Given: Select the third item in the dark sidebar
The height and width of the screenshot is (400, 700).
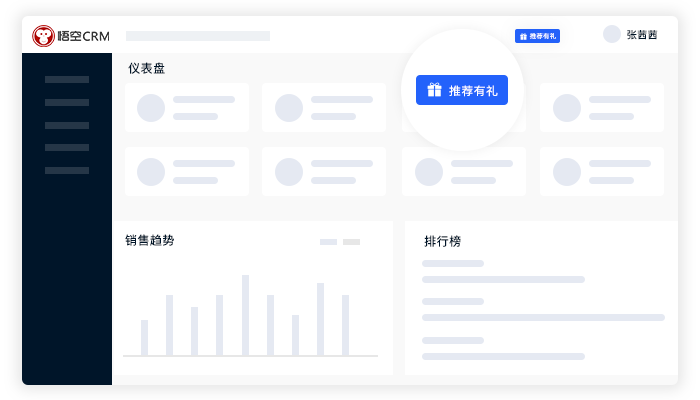Looking at the screenshot, I should click(x=67, y=125).
